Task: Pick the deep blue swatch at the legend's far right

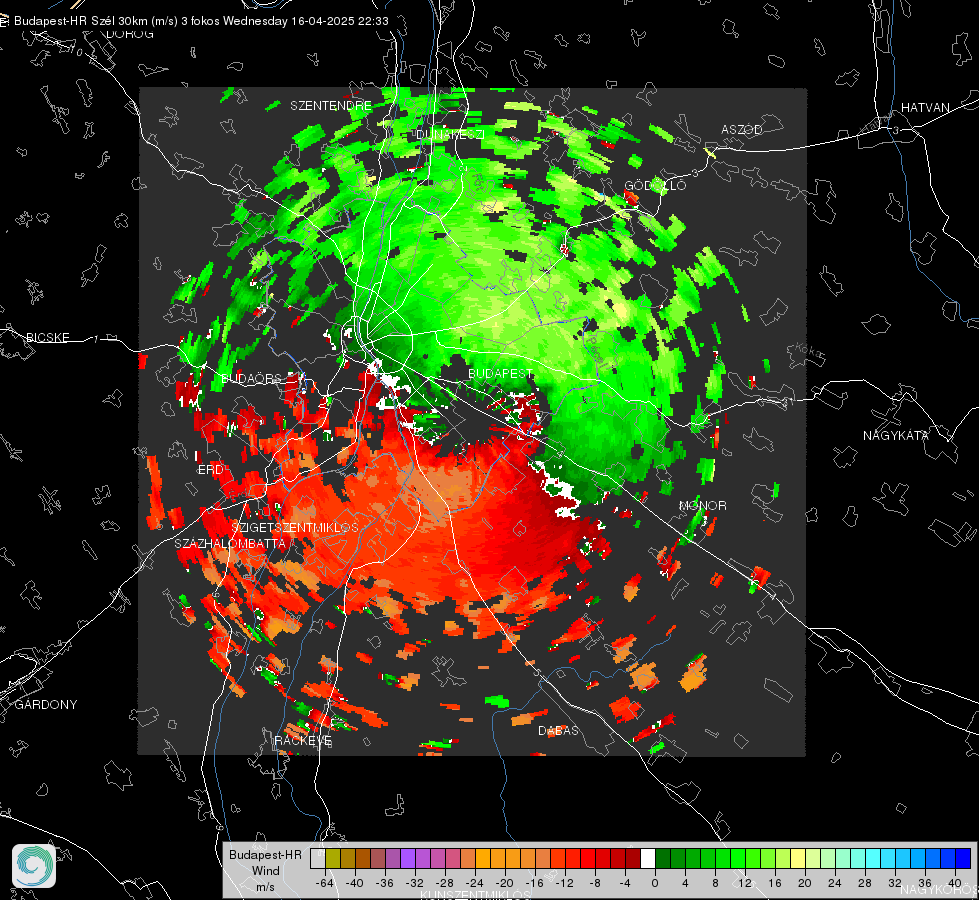Action: coord(963,858)
